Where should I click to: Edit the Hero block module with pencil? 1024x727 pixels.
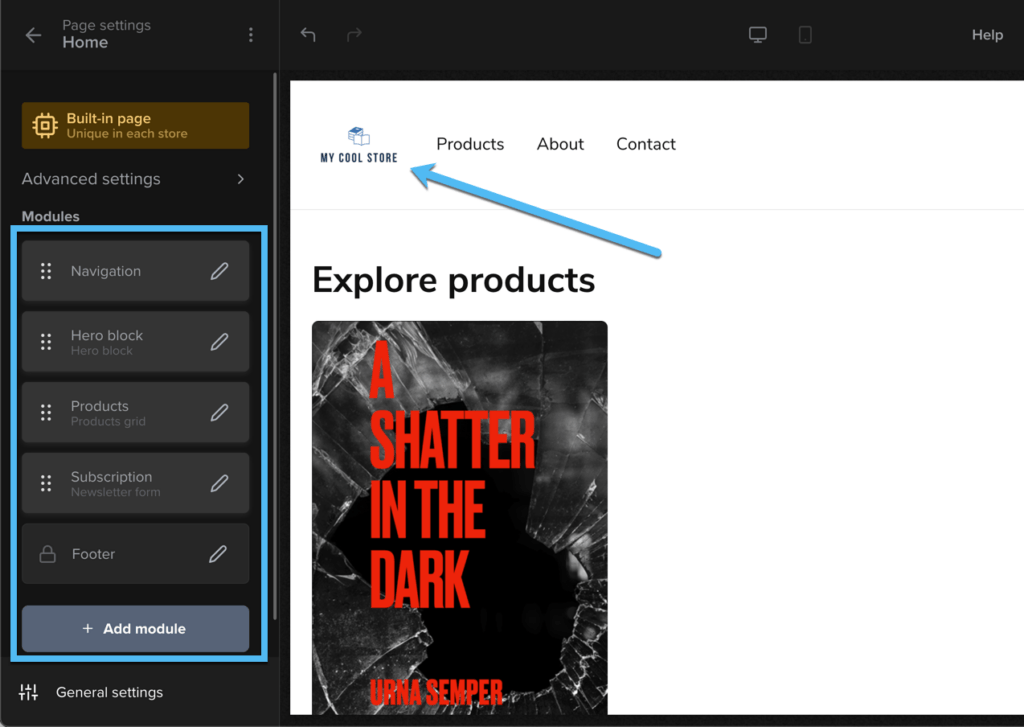point(219,342)
